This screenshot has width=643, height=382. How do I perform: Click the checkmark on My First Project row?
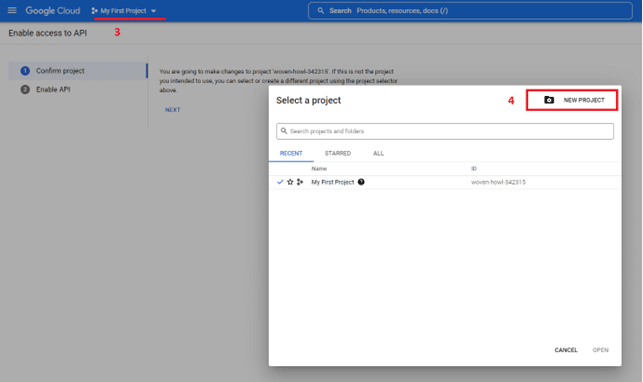coord(280,182)
